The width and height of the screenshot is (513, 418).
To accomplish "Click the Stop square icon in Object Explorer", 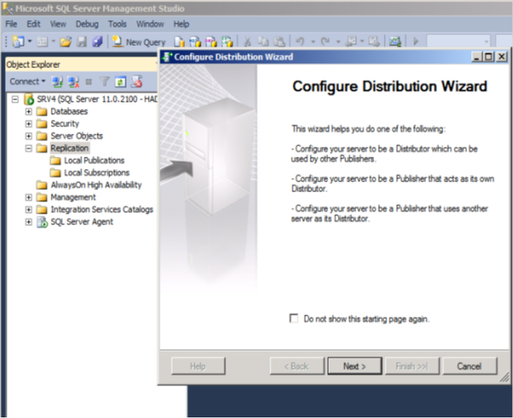I will pos(89,82).
